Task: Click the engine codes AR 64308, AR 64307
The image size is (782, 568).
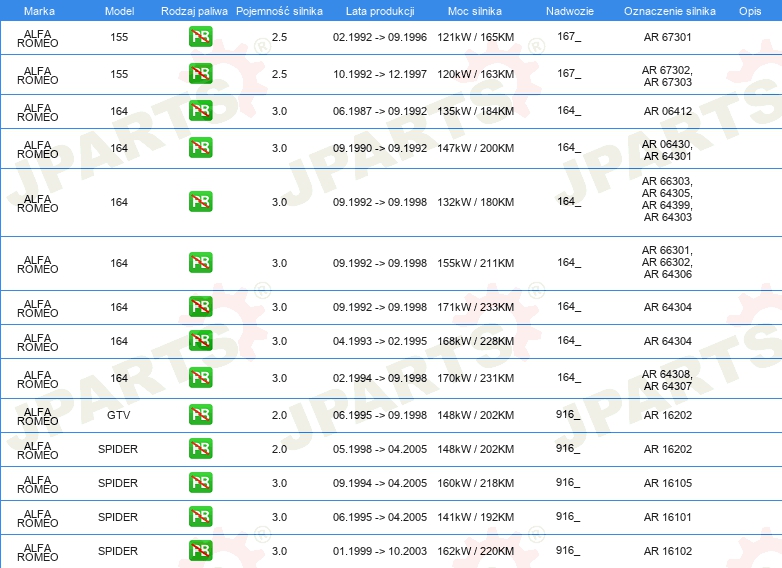Action: (x=667, y=380)
